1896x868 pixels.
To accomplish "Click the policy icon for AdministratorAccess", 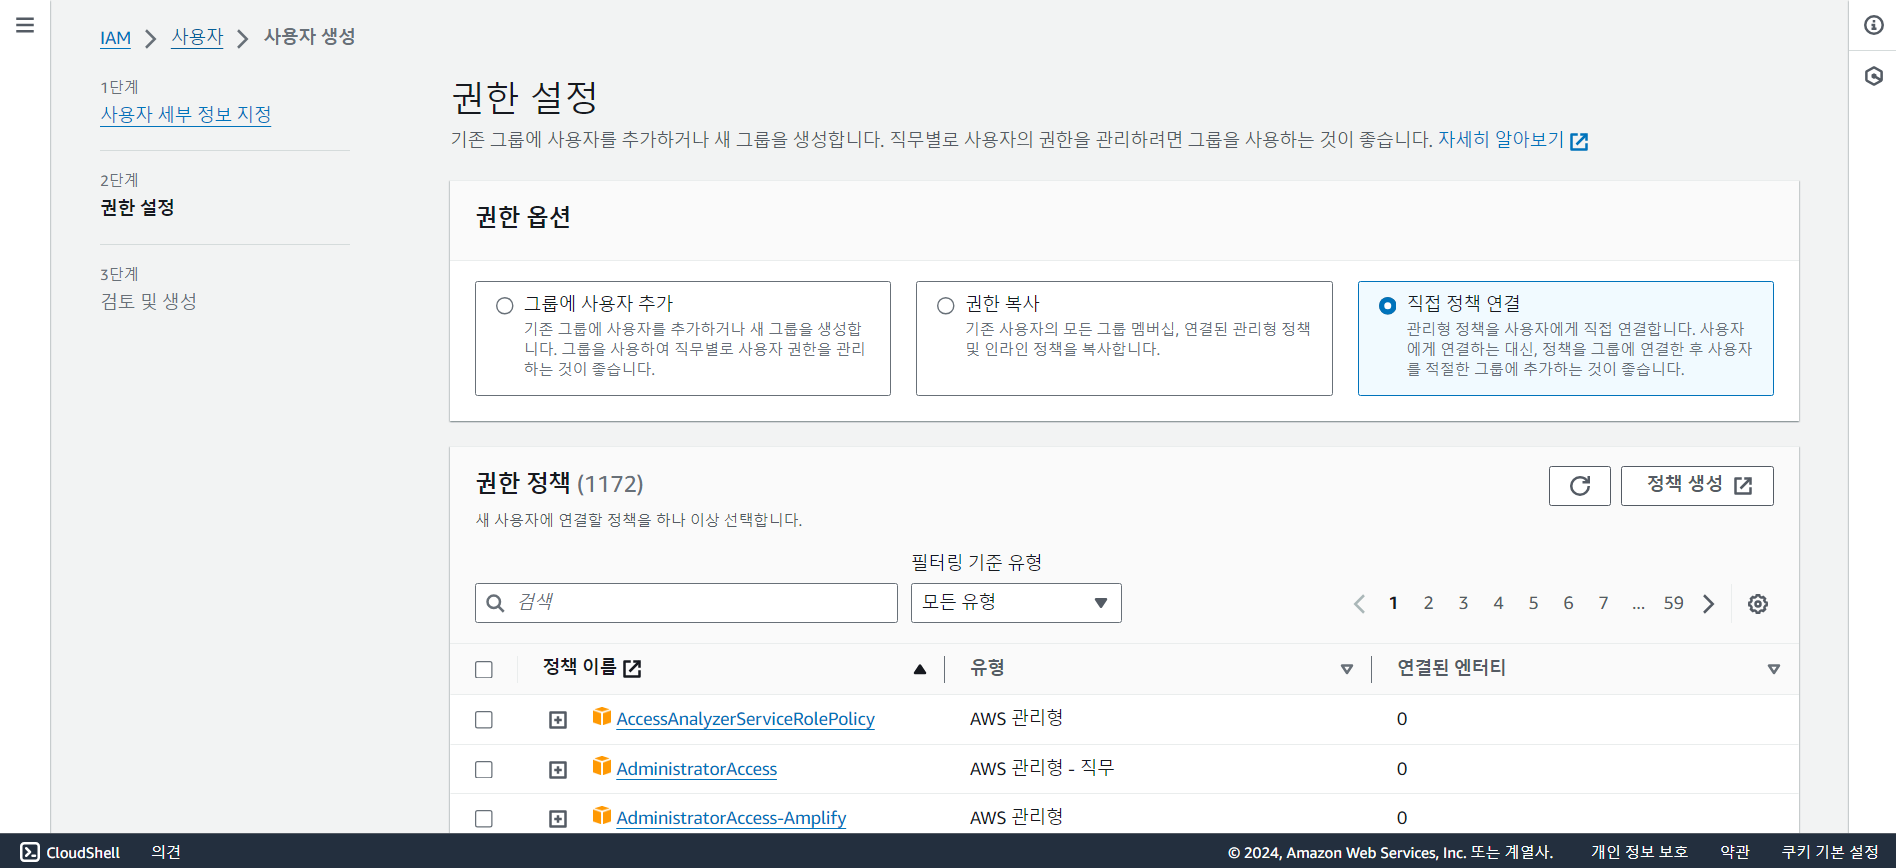I will pos(602,766).
